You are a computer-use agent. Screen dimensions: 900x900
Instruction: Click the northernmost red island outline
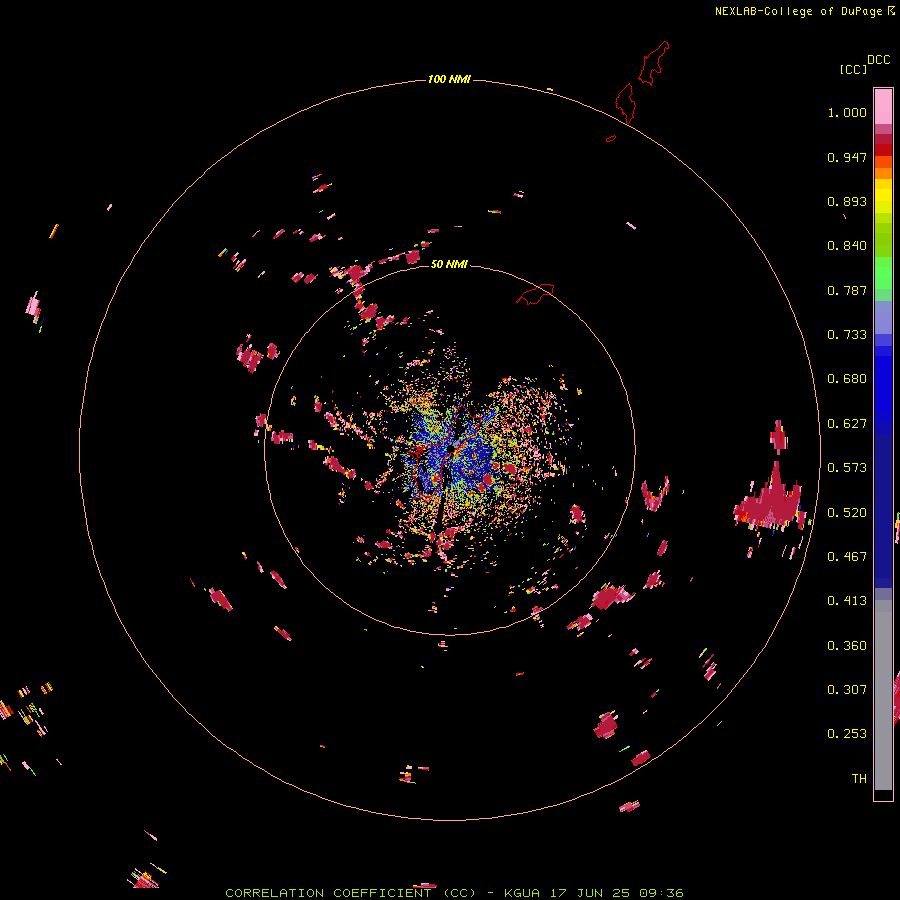654,63
